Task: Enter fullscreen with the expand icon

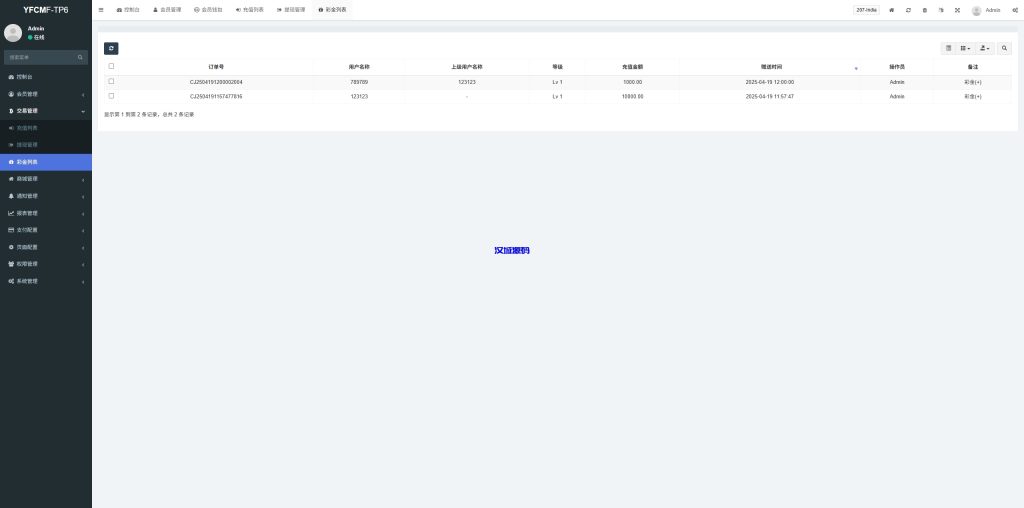Action: pyautogui.click(x=957, y=10)
